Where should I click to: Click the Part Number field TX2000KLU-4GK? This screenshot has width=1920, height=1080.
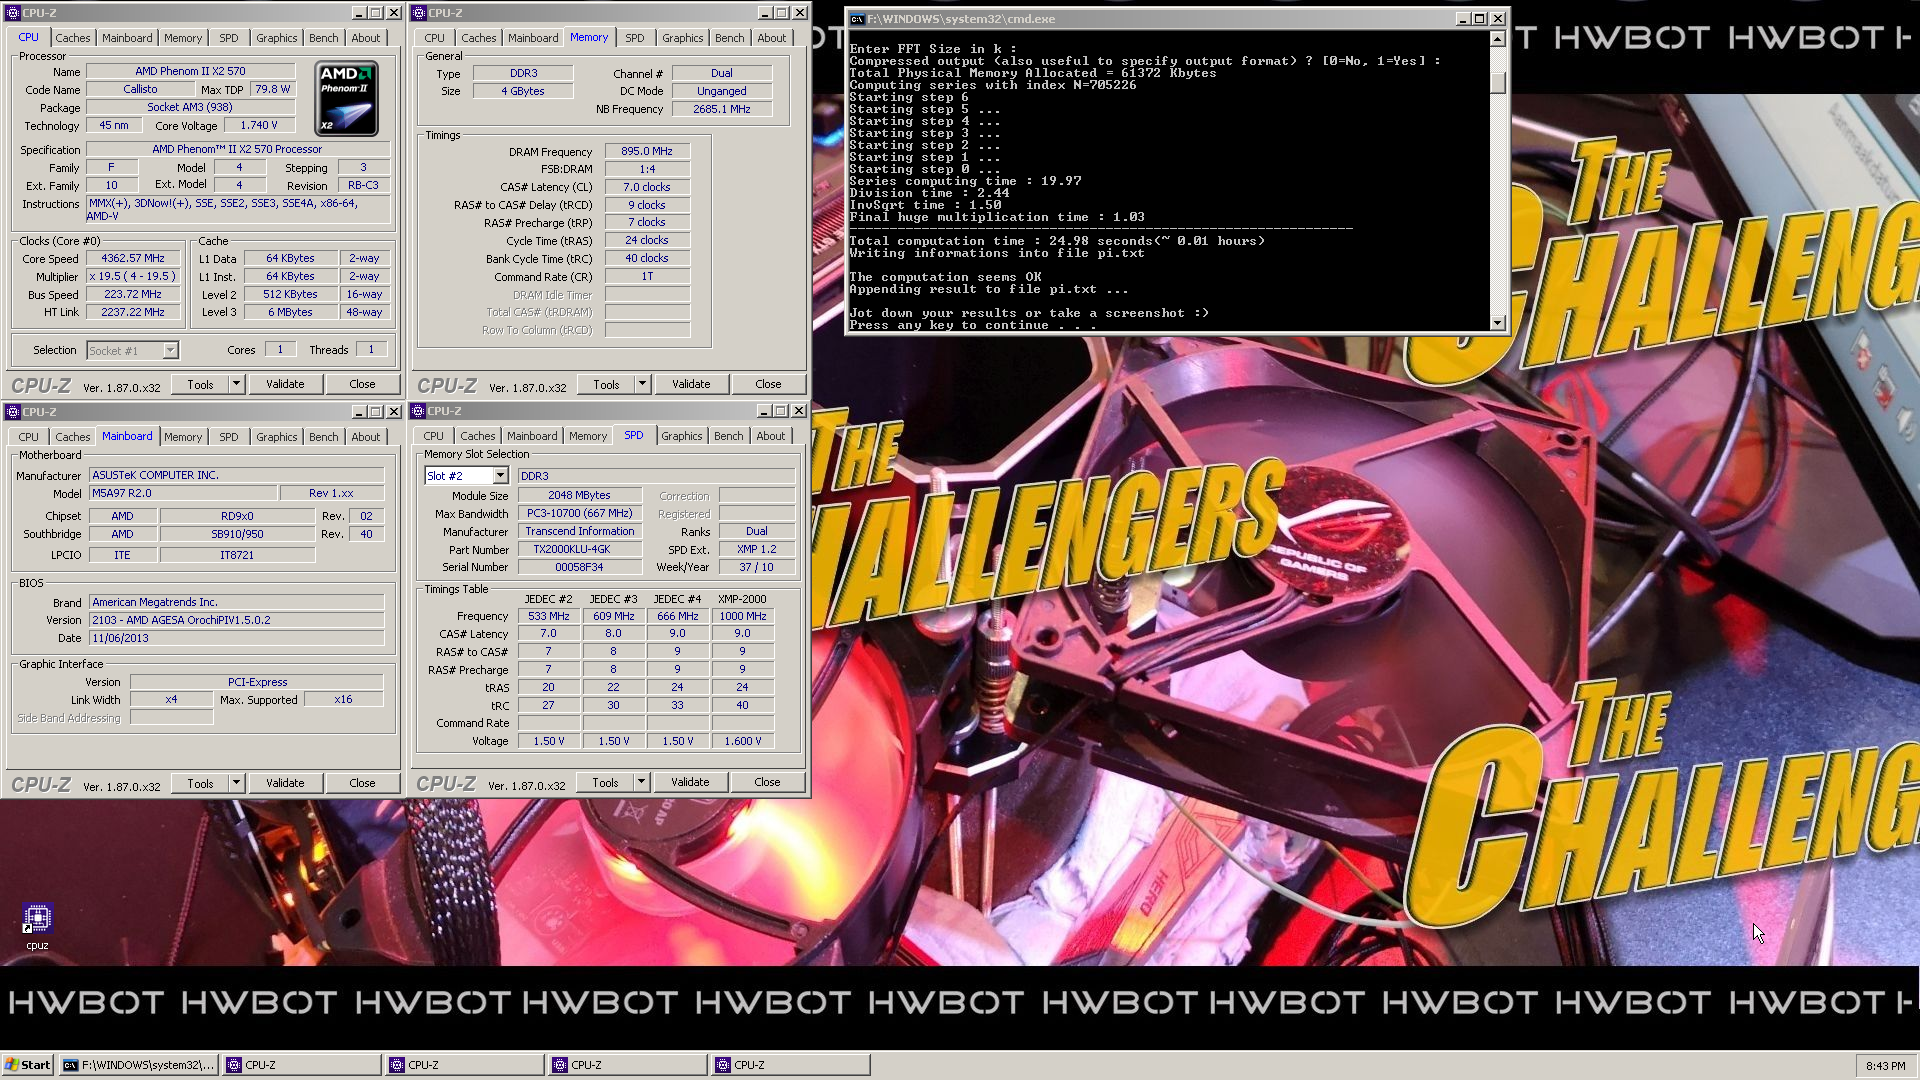(579, 549)
